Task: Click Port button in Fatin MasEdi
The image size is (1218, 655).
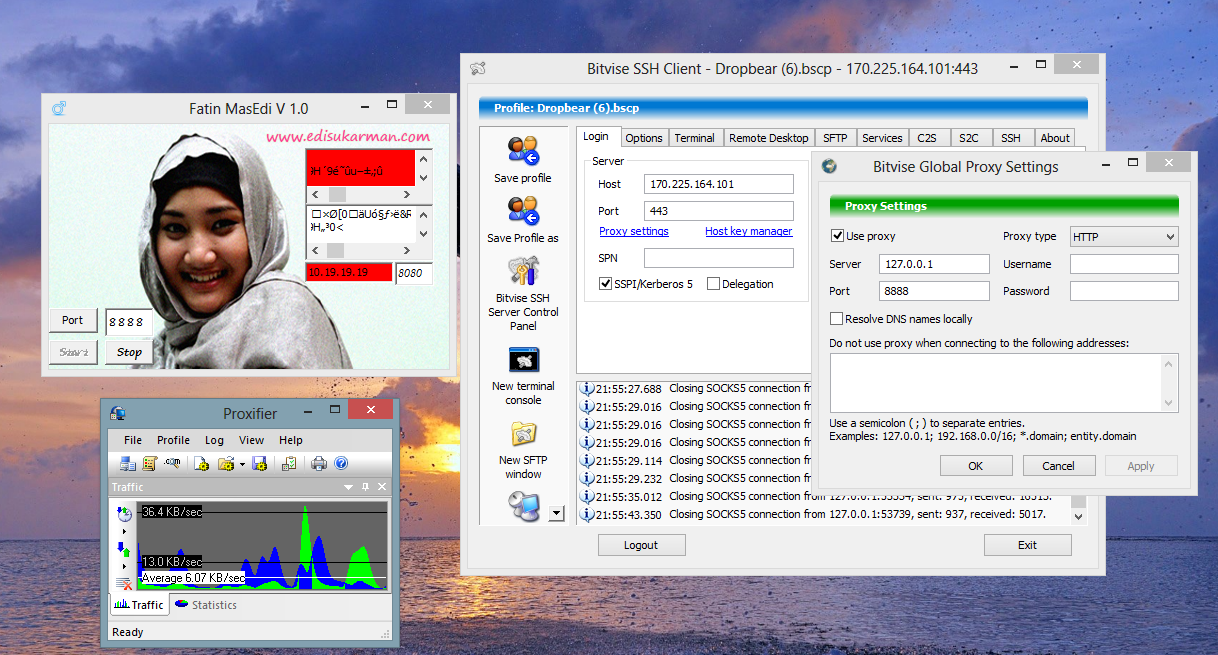Action: [73, 321]
